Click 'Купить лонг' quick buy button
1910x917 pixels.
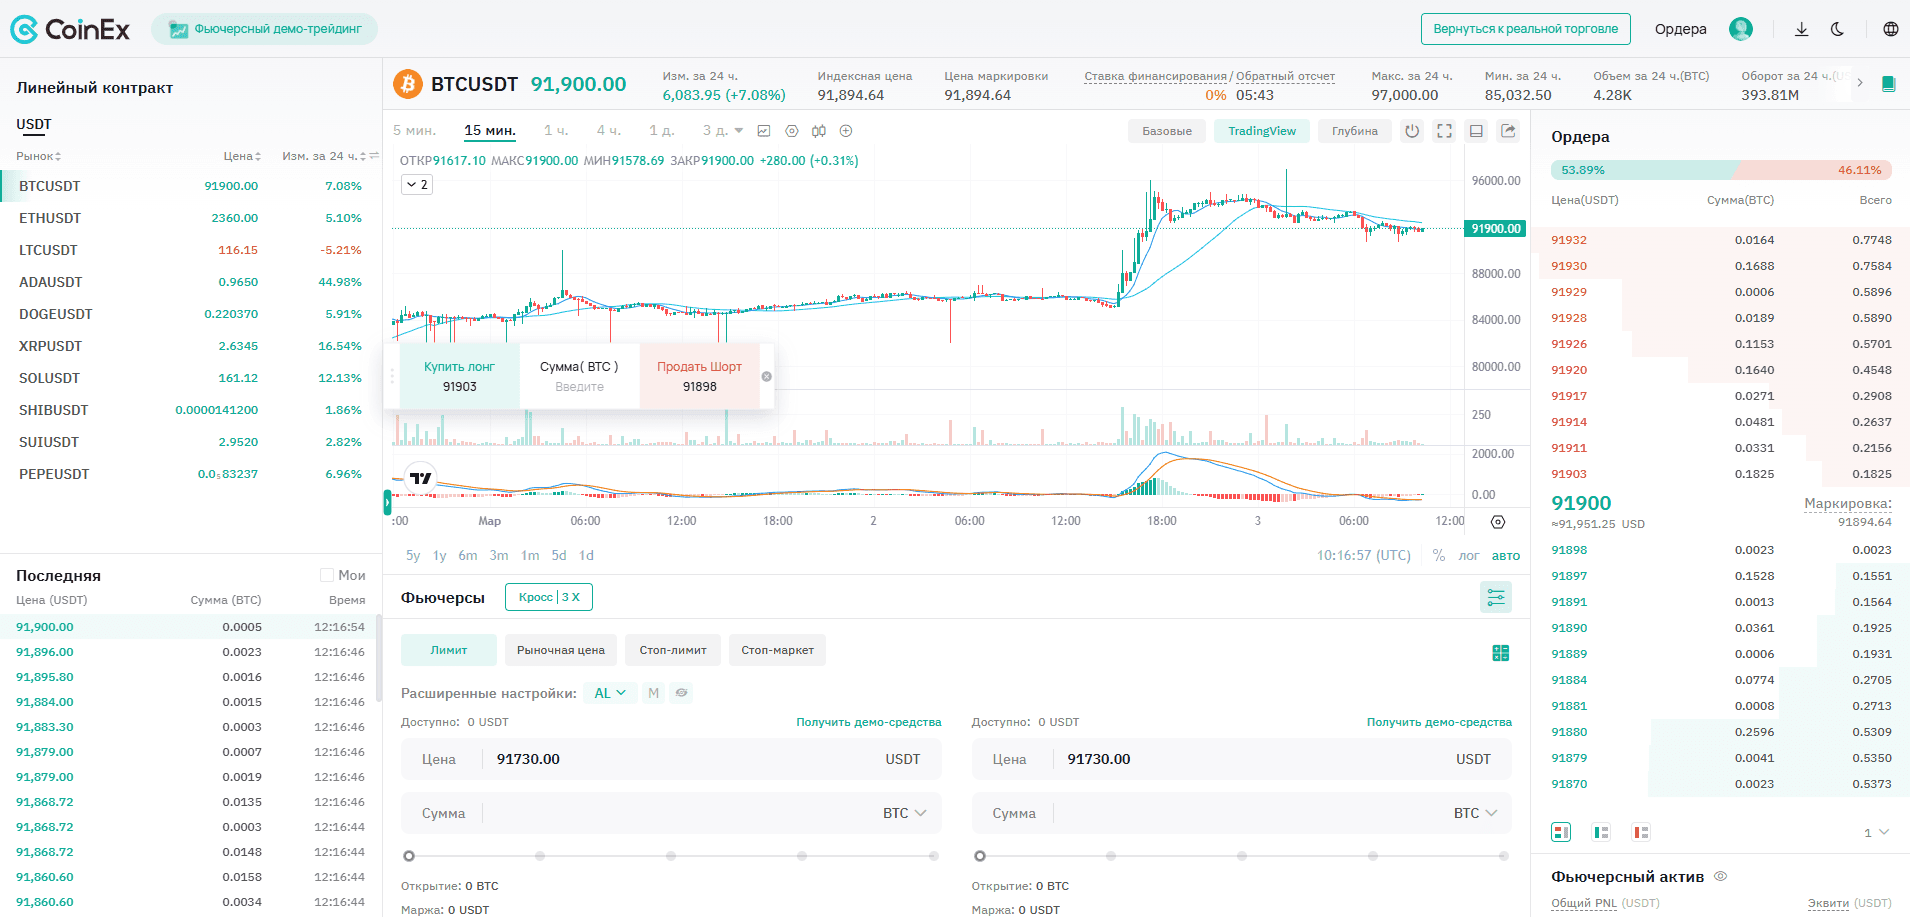460,376
